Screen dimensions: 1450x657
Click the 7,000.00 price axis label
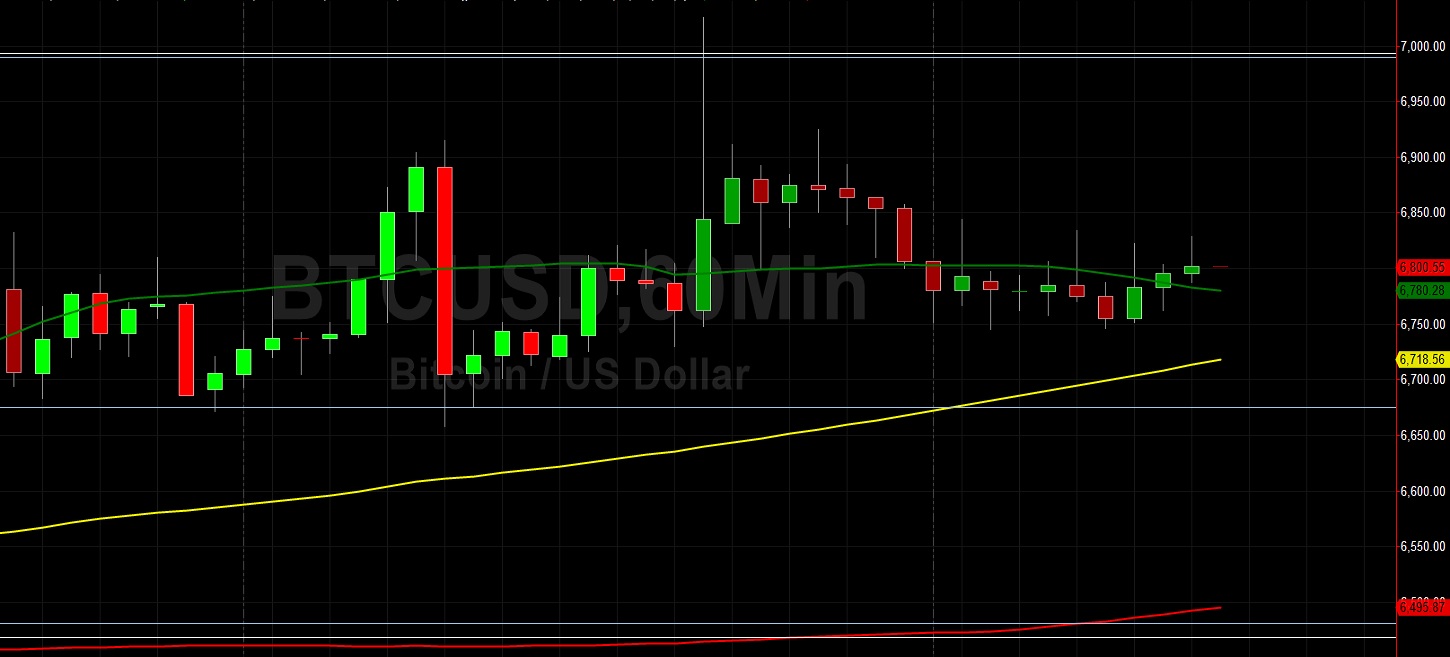[1422, 46]
